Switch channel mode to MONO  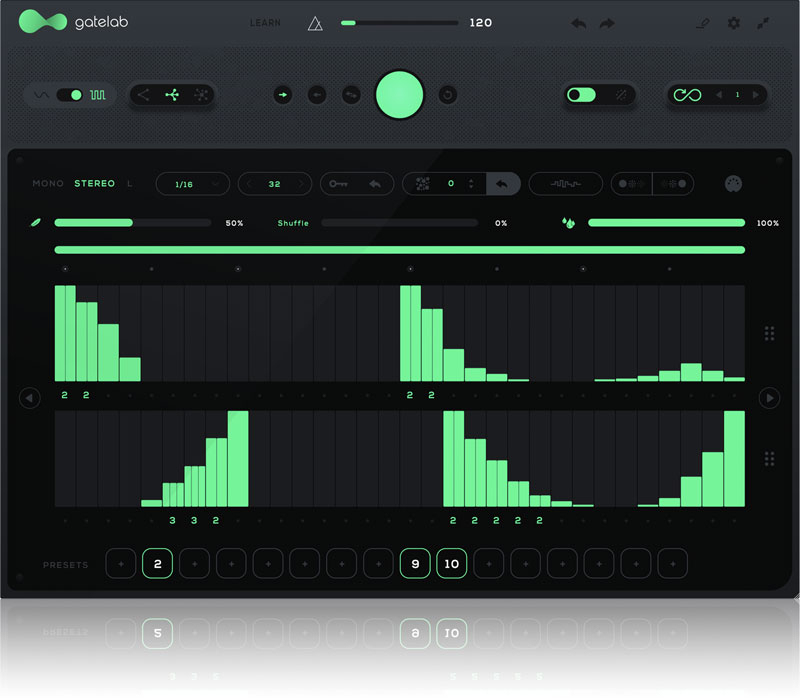(x=48, y=184)
